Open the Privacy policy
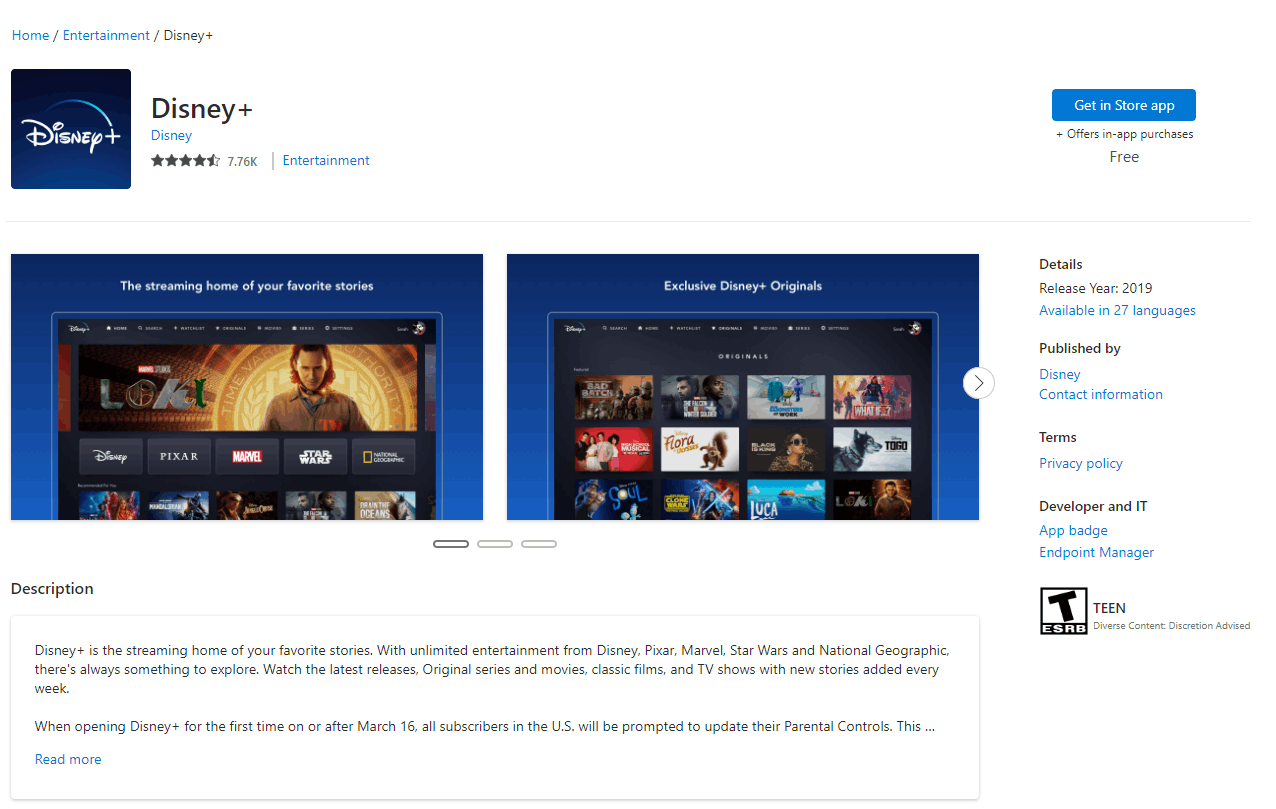1276x809 pixels. 1080,463
